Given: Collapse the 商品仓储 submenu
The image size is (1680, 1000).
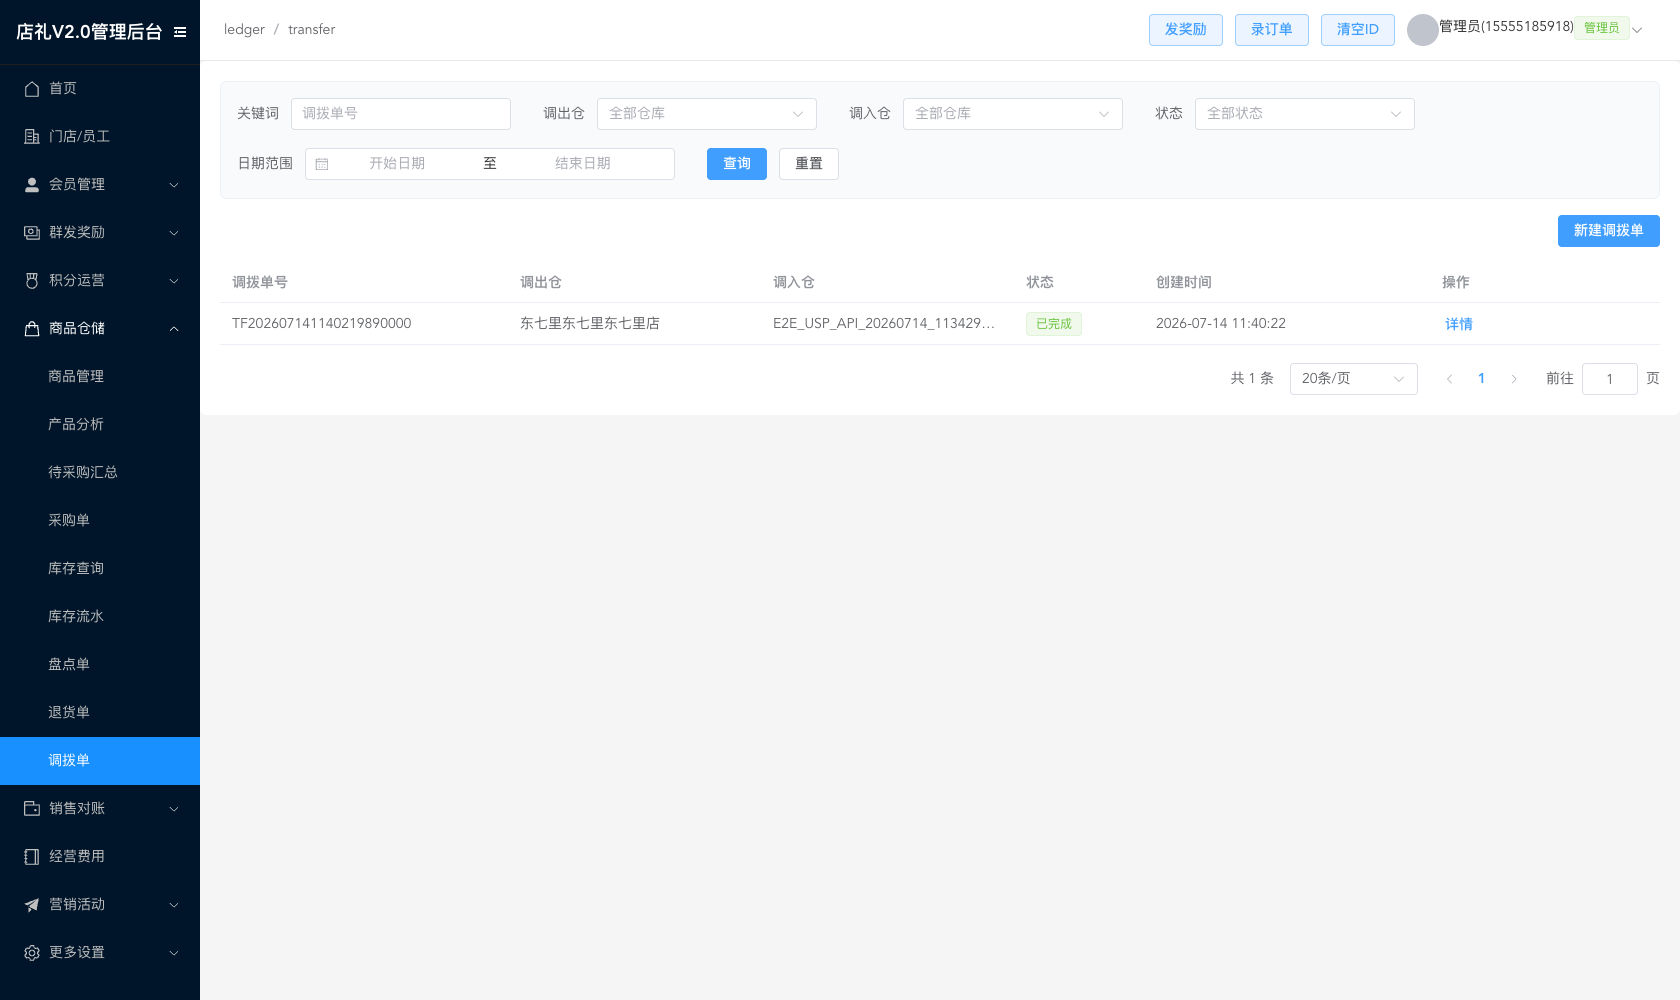Looking at the screenshot, I should pos(100,328).
